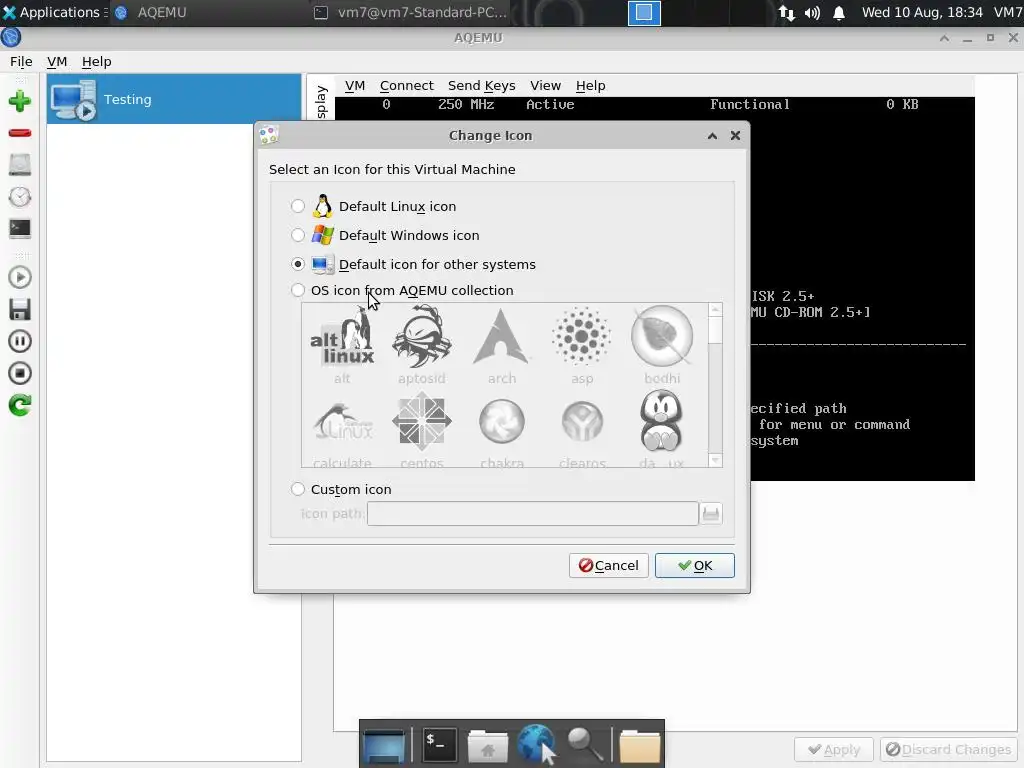The image size is (1024, 768).
Task: Click the green plus add VM icon
Action: pos(20,101)
